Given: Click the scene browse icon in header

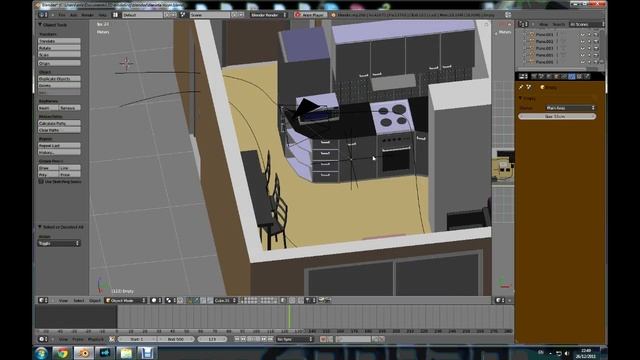Looking at the screenshot, I should (183, 15).
